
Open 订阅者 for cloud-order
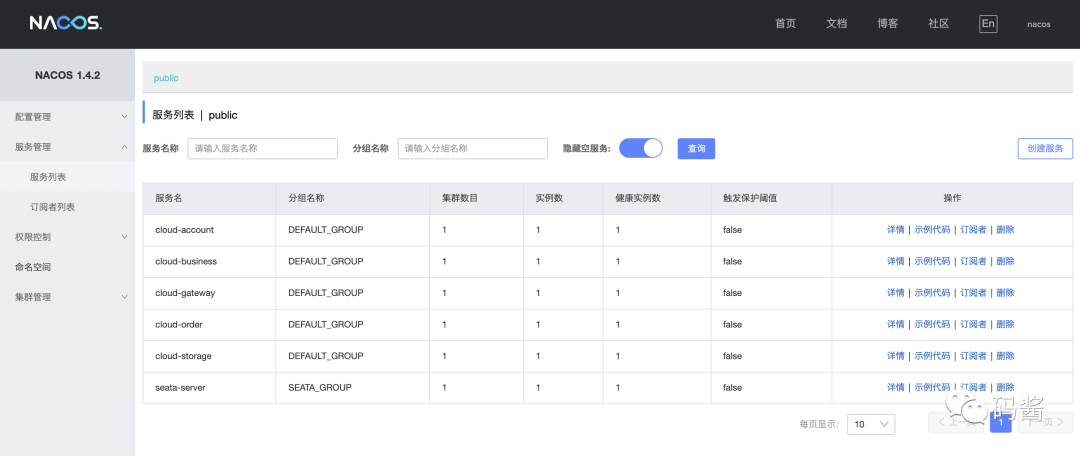[x=973, y=324]
